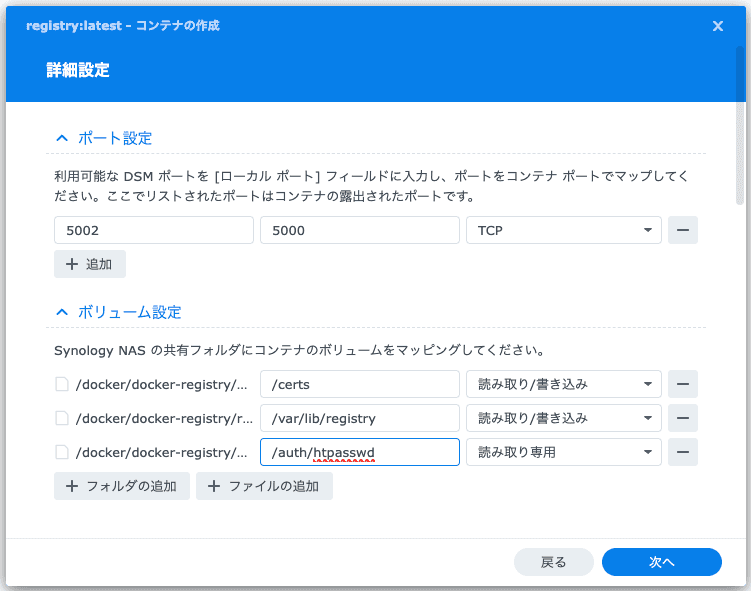Screen dimensions: 751x591
Task: Click ファイルの追加 button
Action: click(264, 486)
